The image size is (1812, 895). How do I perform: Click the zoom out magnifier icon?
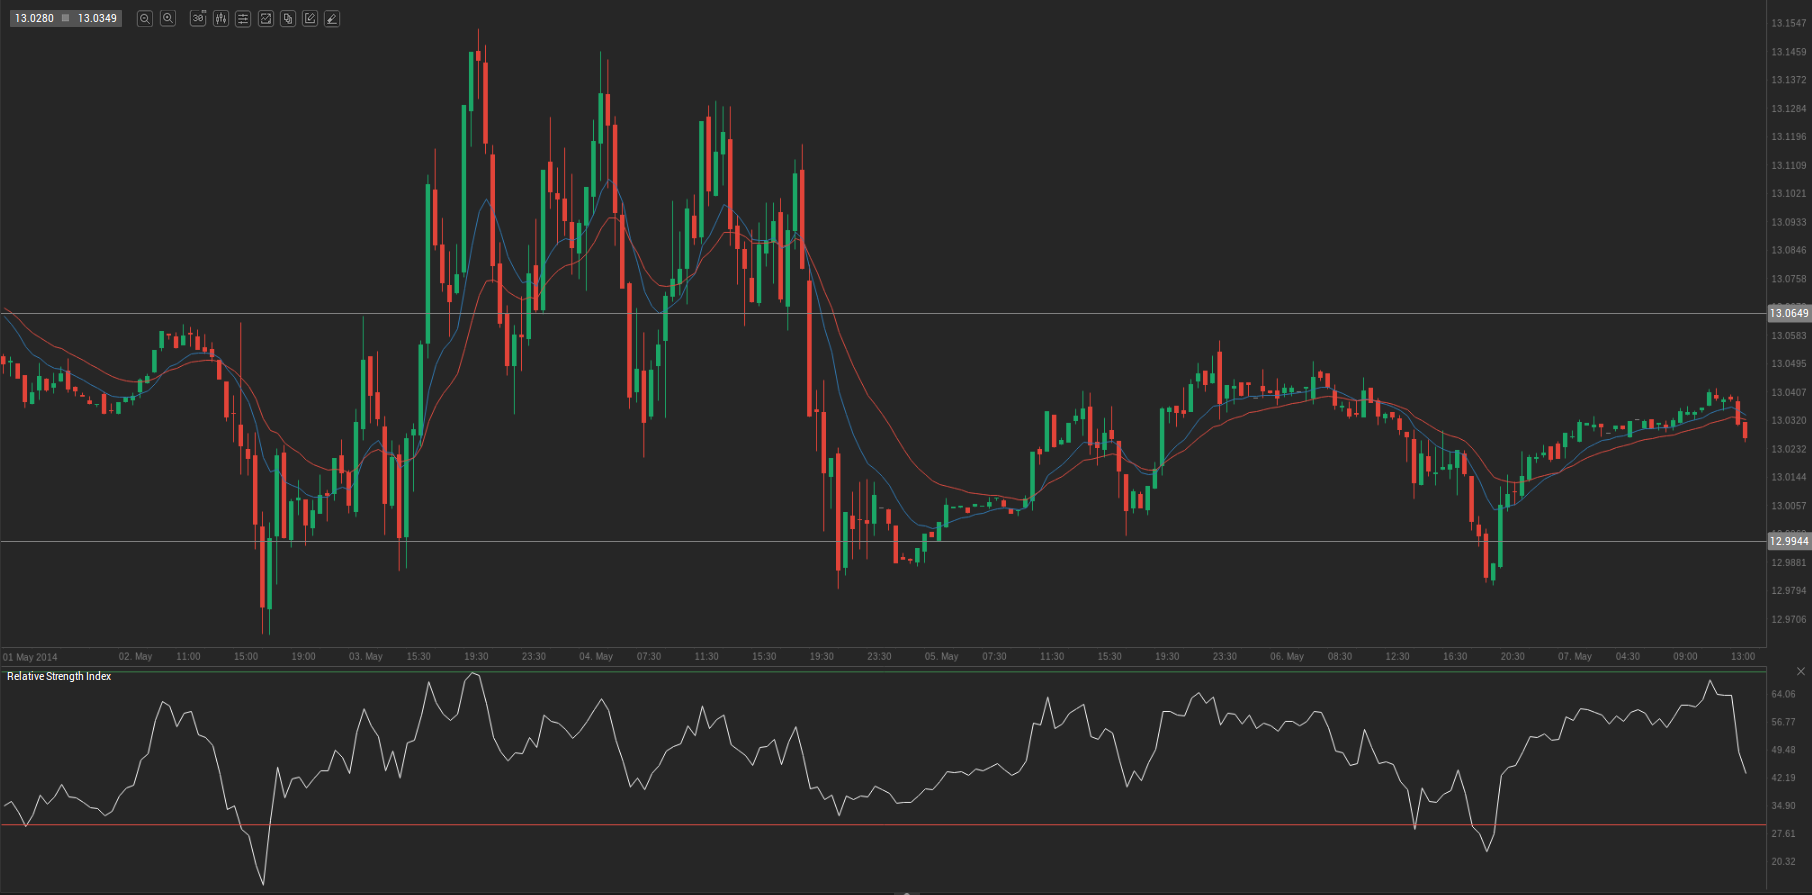(x=145, y=19)
